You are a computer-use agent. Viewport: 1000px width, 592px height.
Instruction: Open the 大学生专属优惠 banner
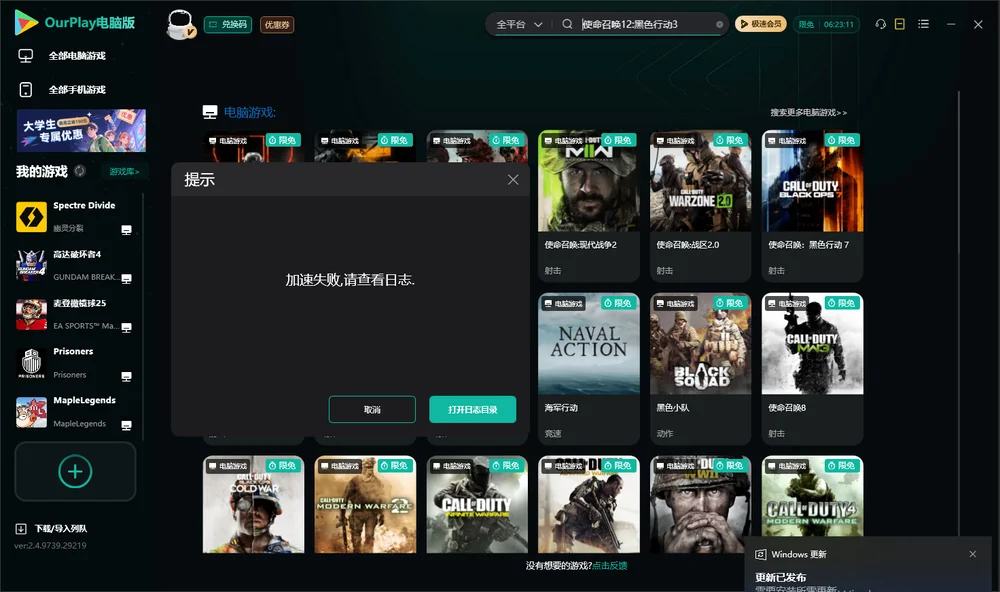(x=81, y=131)
